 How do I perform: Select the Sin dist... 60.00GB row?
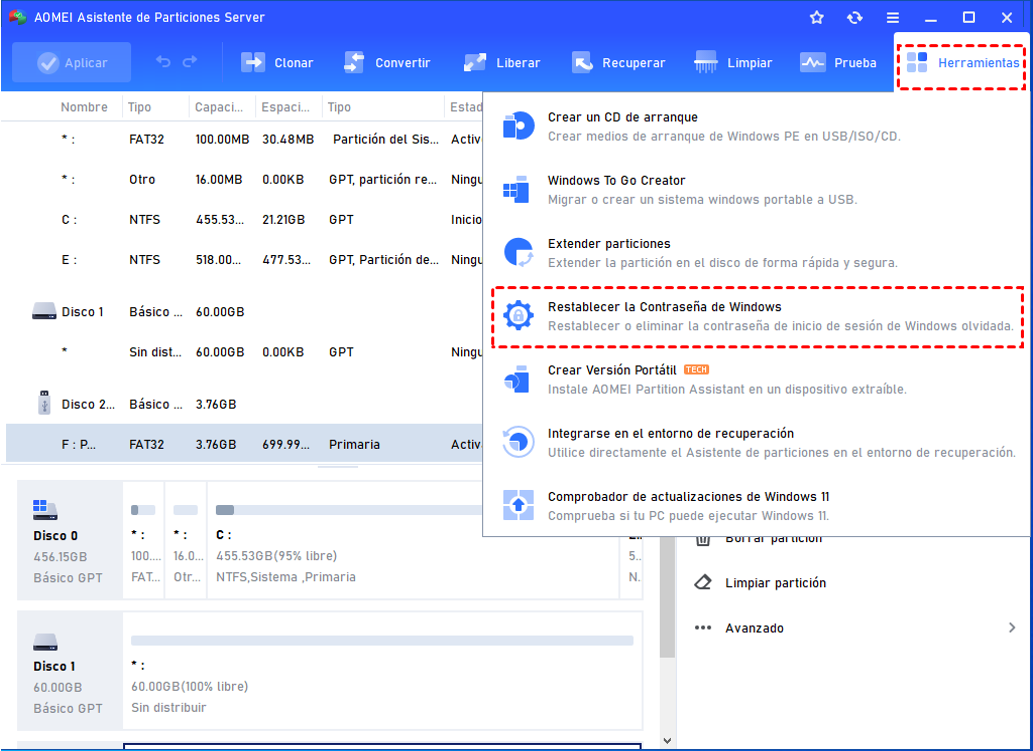(x=244, y=352)
